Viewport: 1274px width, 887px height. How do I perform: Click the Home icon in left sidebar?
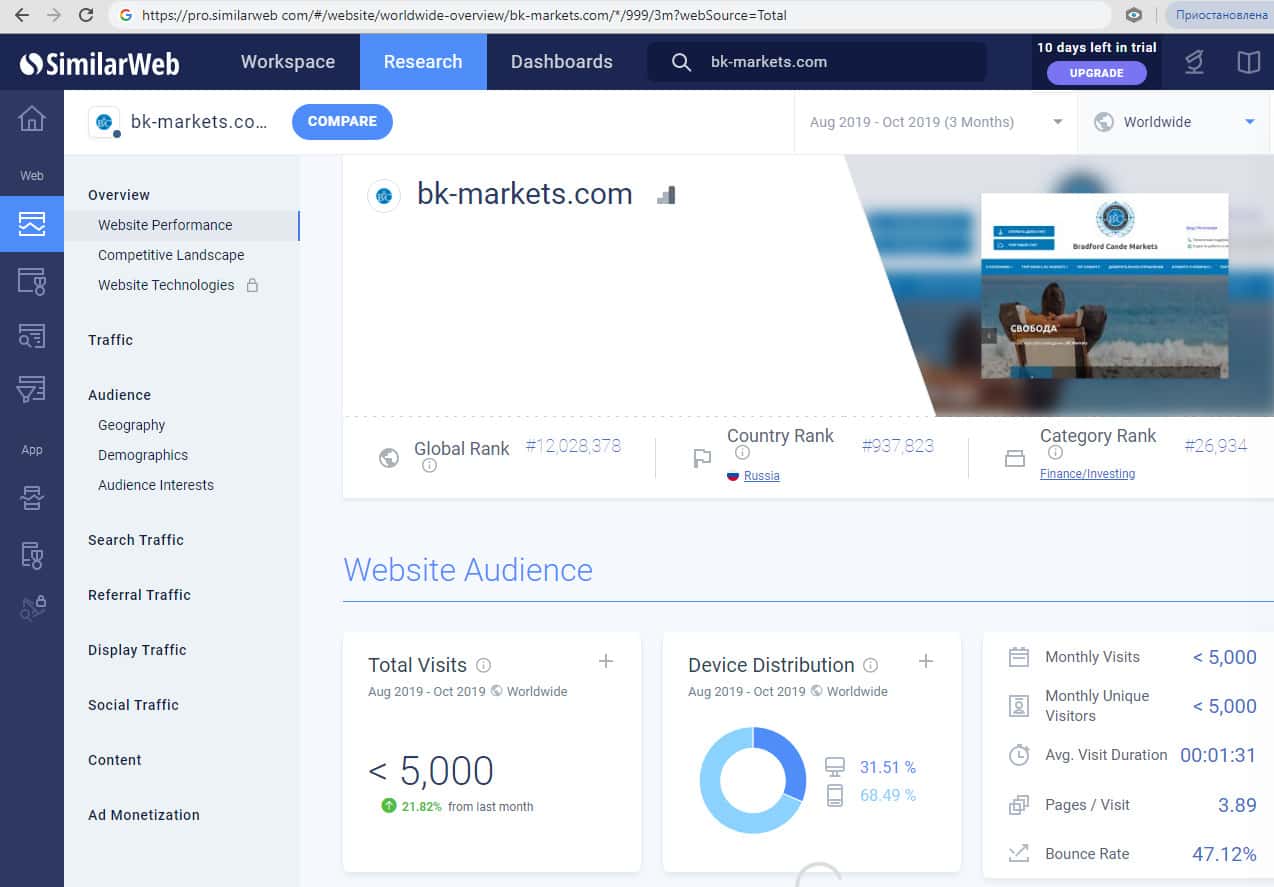coord(32,119)
